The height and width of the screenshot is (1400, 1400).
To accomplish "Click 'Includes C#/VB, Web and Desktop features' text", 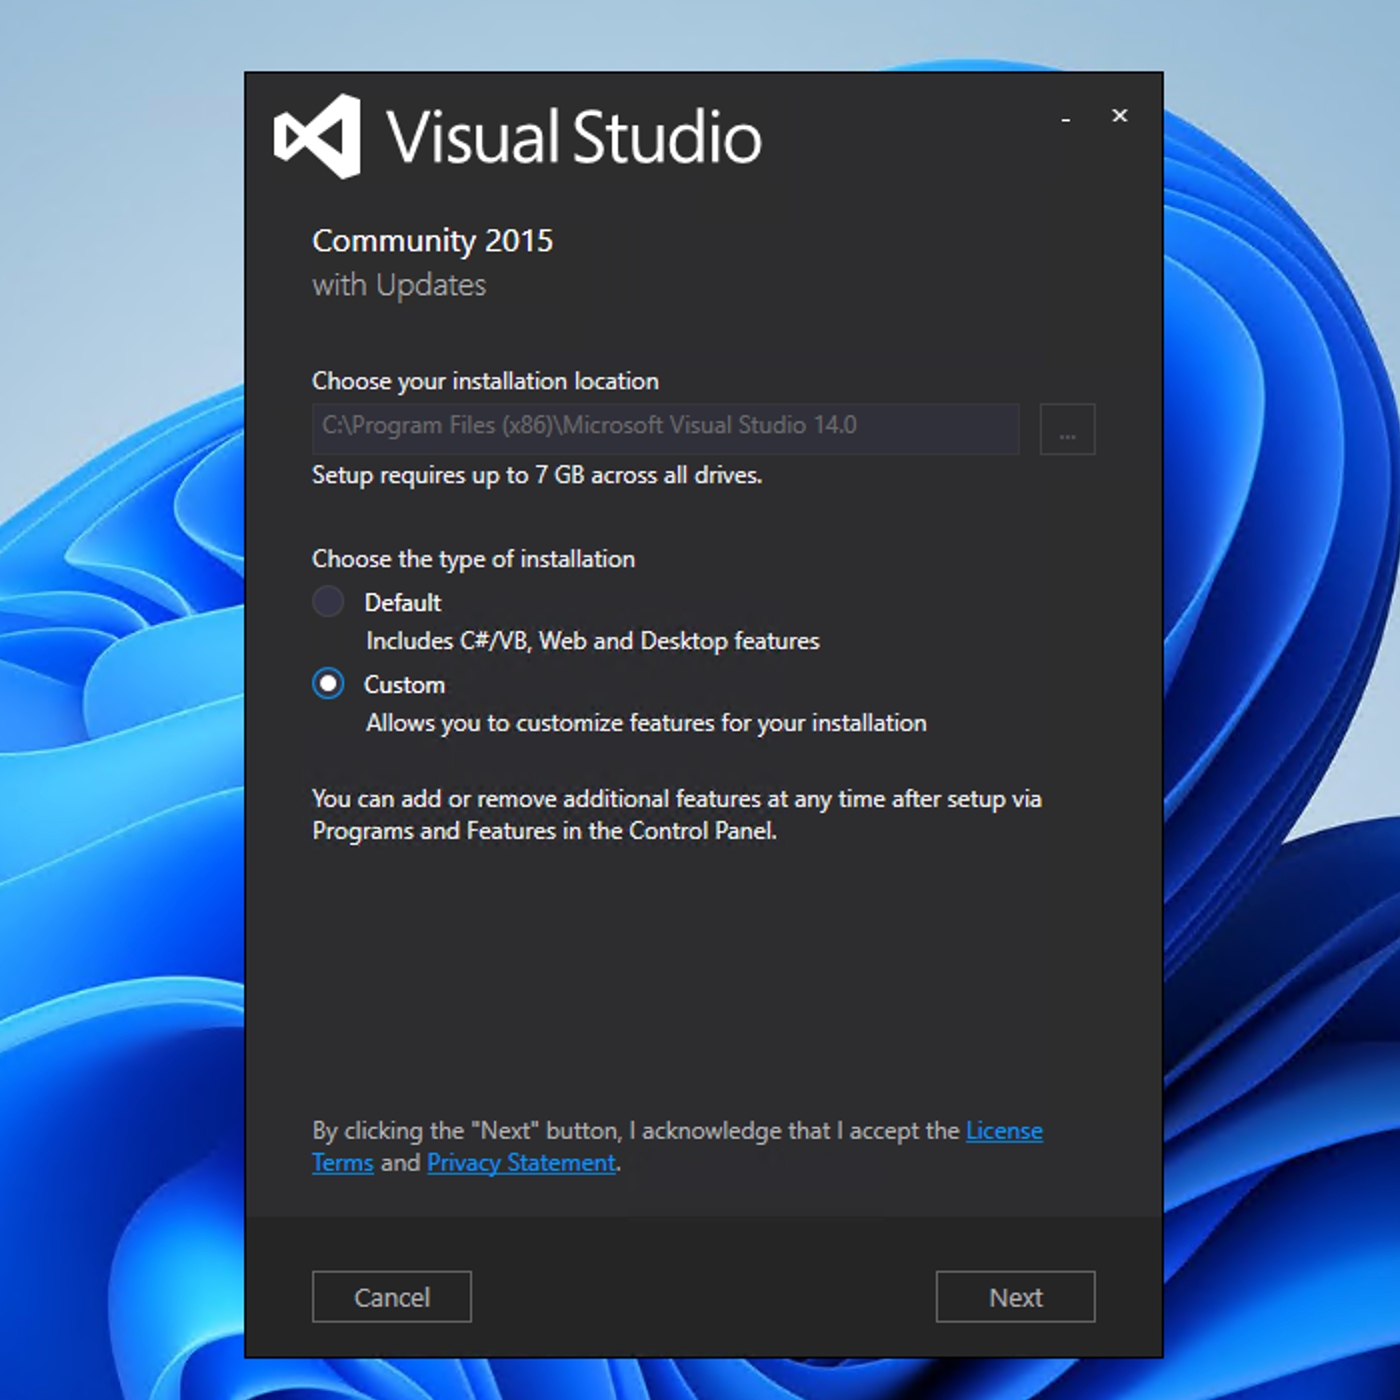I will click(x=592, y=641).
